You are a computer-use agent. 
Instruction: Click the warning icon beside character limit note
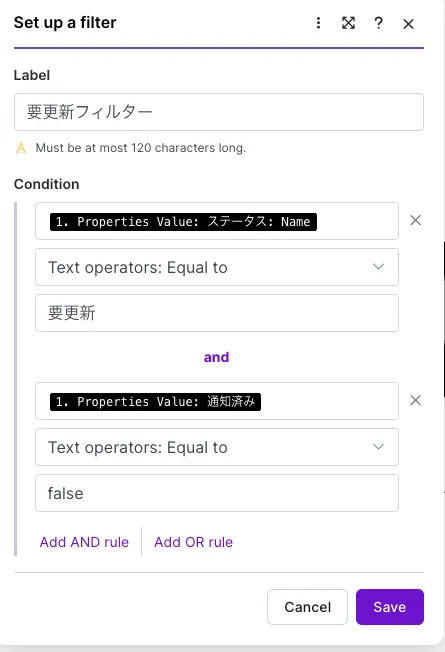tap(21, 148)
